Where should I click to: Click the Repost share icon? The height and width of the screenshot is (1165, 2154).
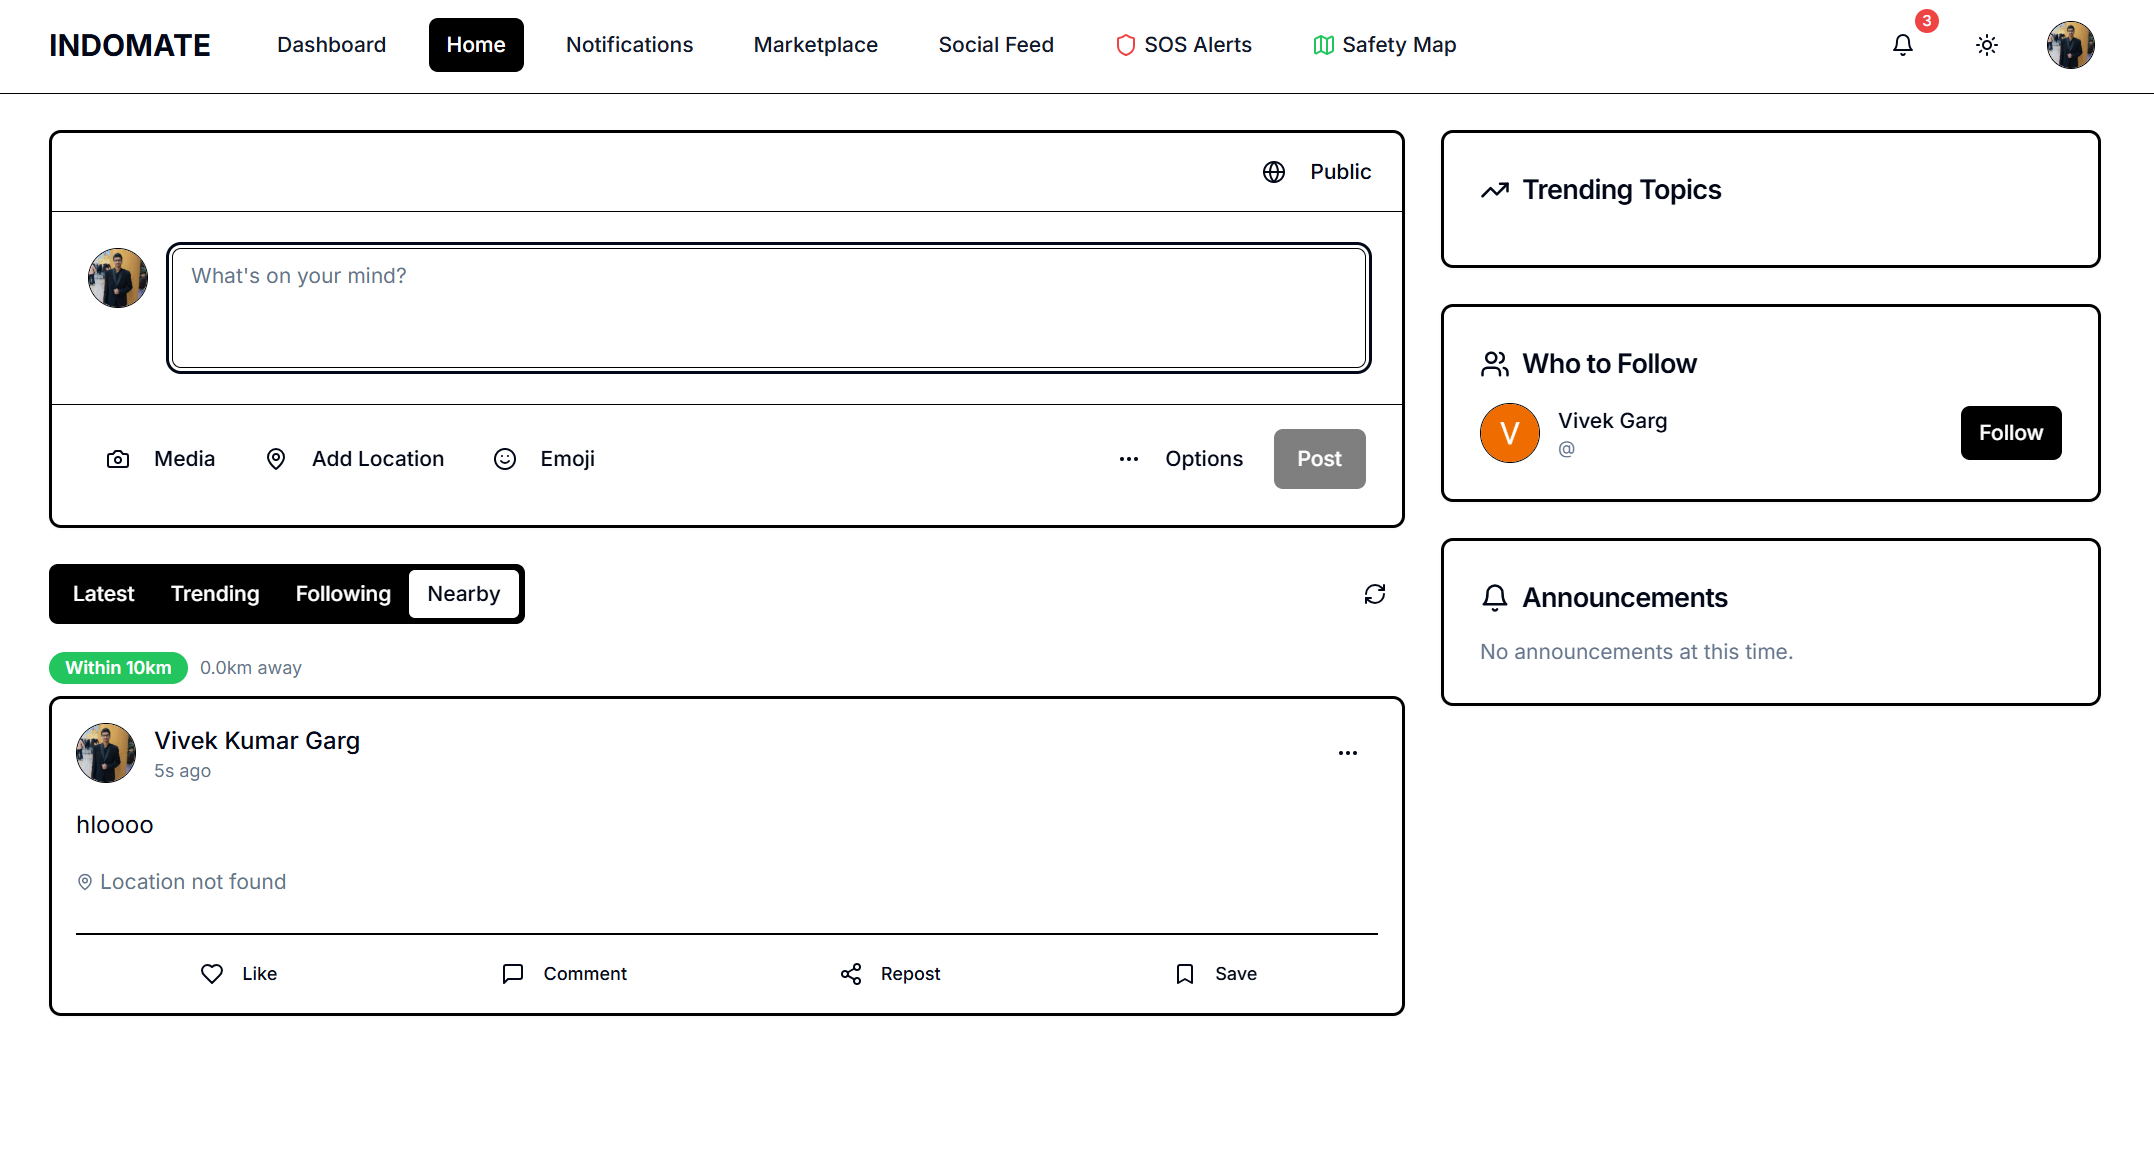pyautogui.click(x=851, y=974)
